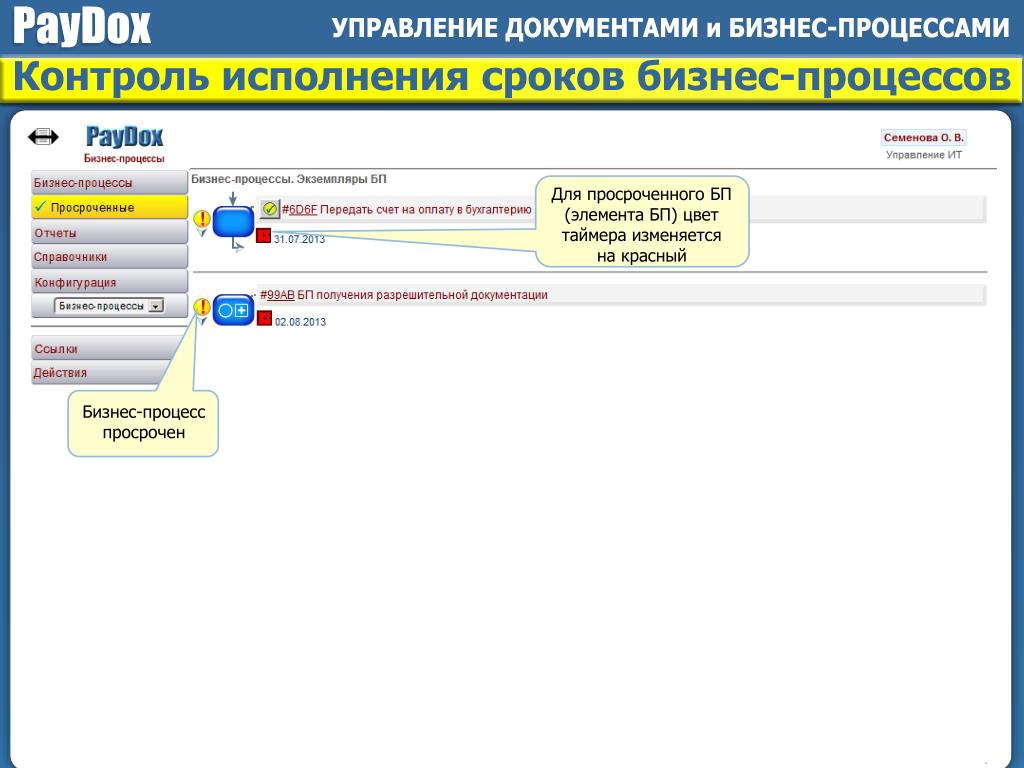This screenshot has width=1024, height=768.
Task: Click overdue warning icon beside #99AB
Action: click(x=202, y=308)
